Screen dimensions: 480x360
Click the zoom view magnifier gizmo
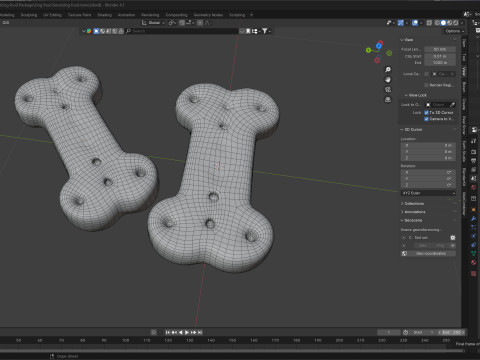[388, 70]
